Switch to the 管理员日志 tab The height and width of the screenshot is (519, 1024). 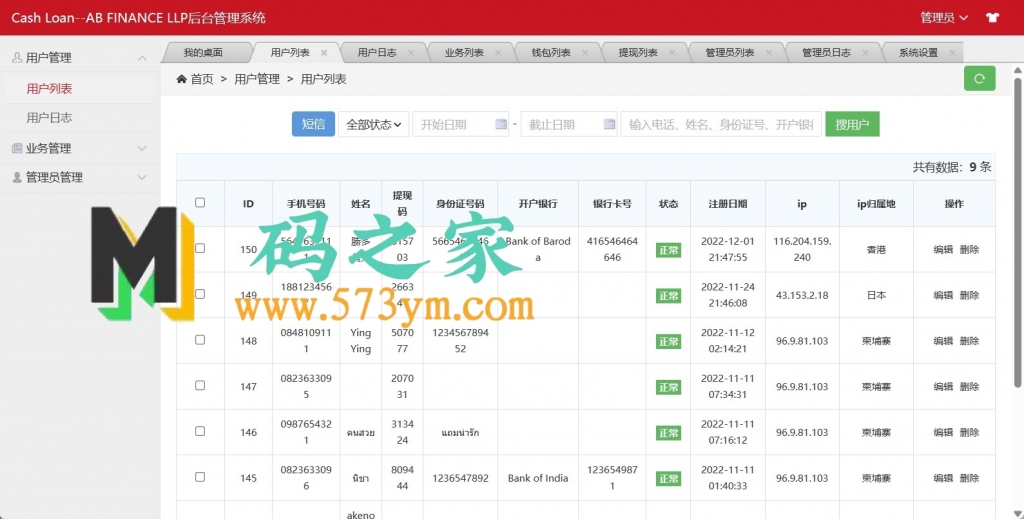826,53
